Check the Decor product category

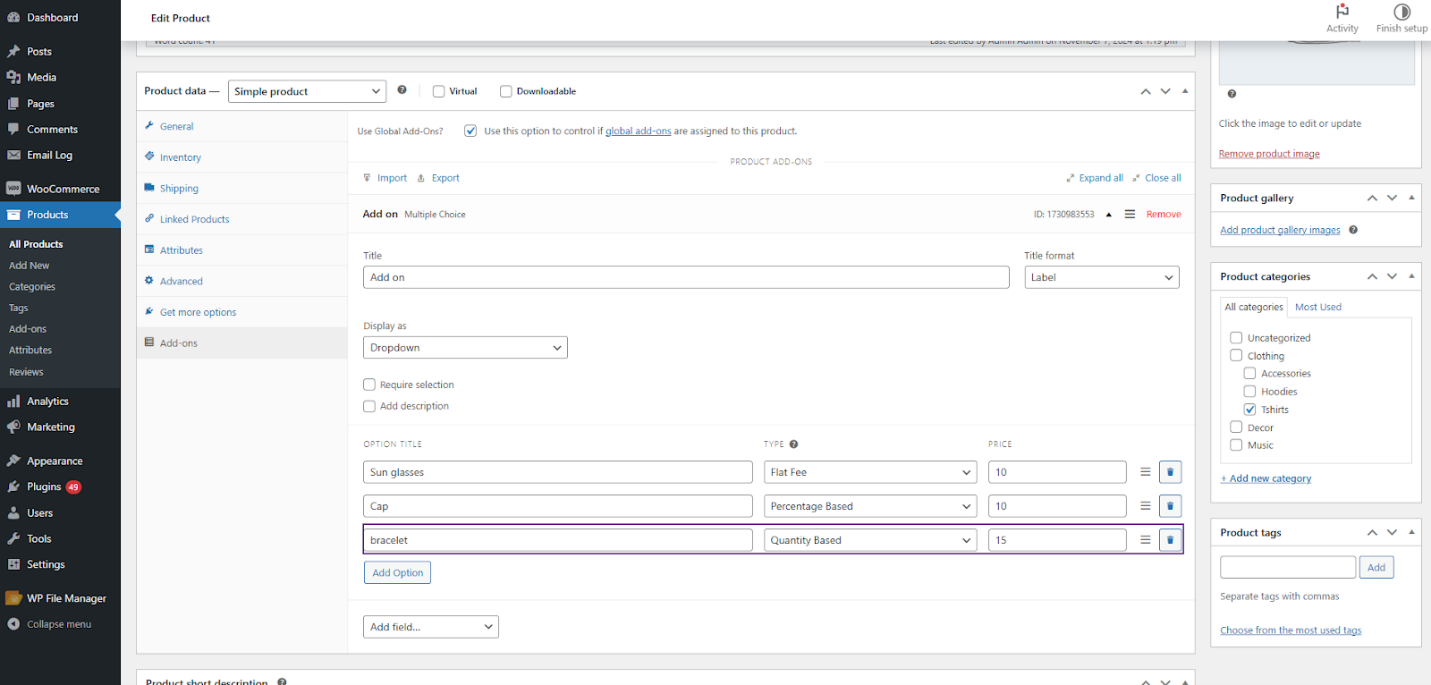pos(1235,427)
